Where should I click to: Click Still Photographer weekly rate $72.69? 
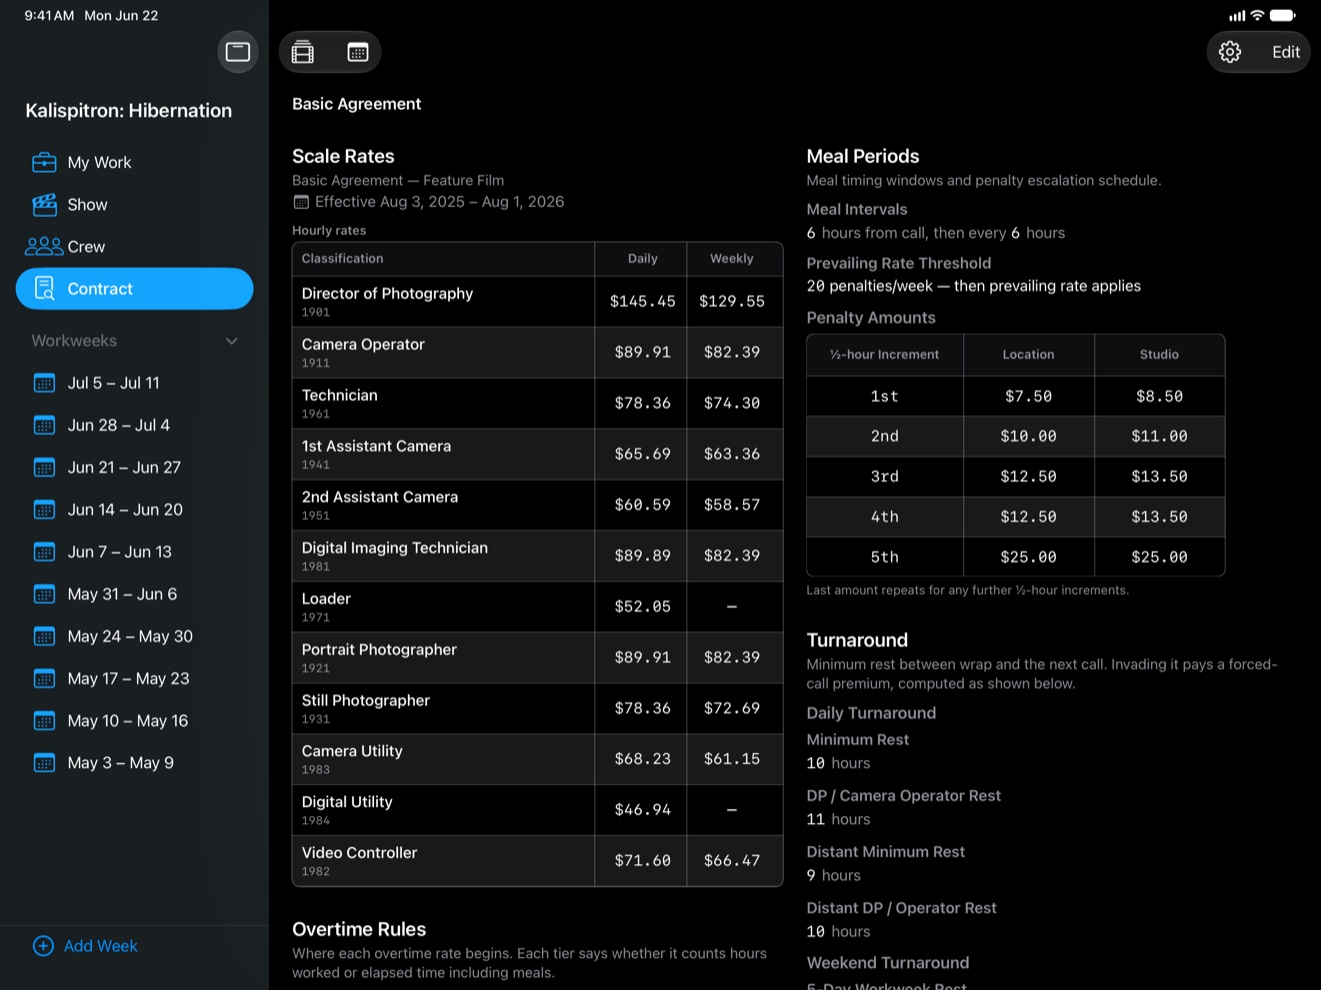coord(732,708)
